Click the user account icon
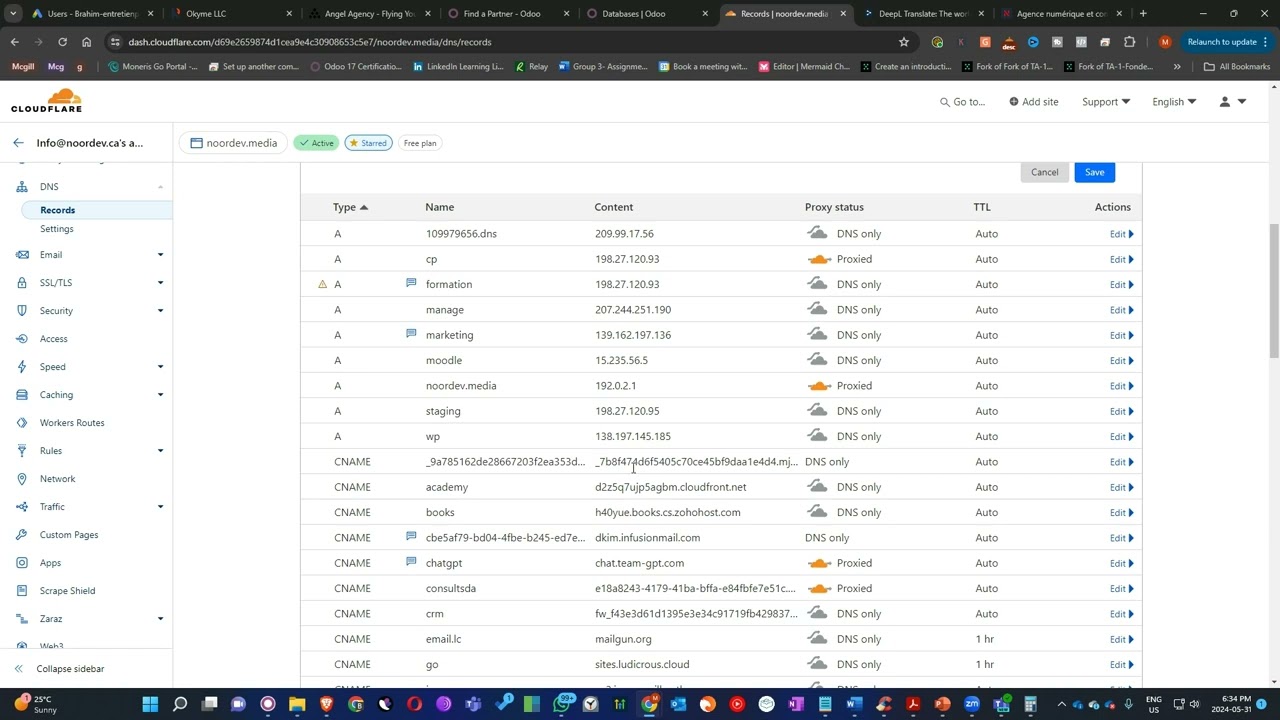Viewport: 1280px width, 720px height. click(1224, 102)
